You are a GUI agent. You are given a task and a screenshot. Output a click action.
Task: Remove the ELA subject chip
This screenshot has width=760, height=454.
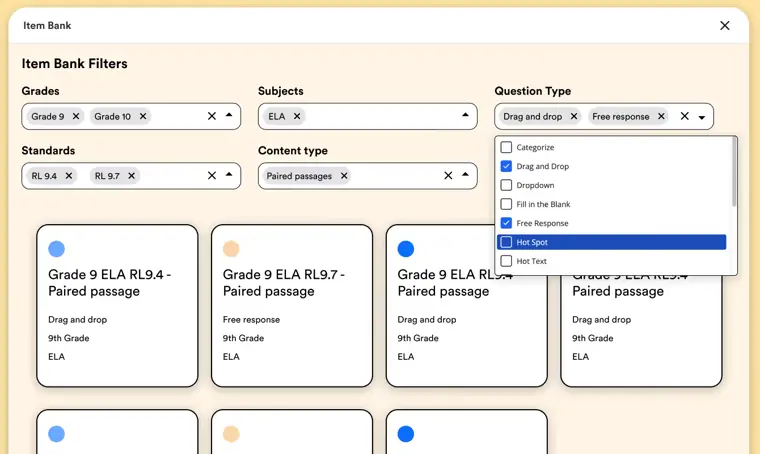(x=297, y=116)
